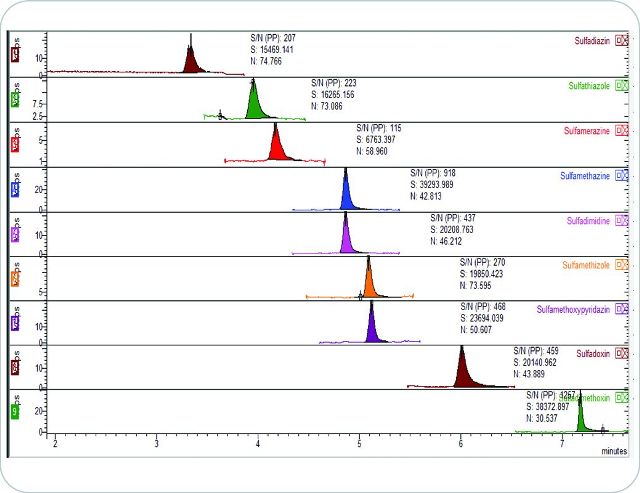Close the Sulfamethoxypyridazin chromatogram pane

coord(625,309)
